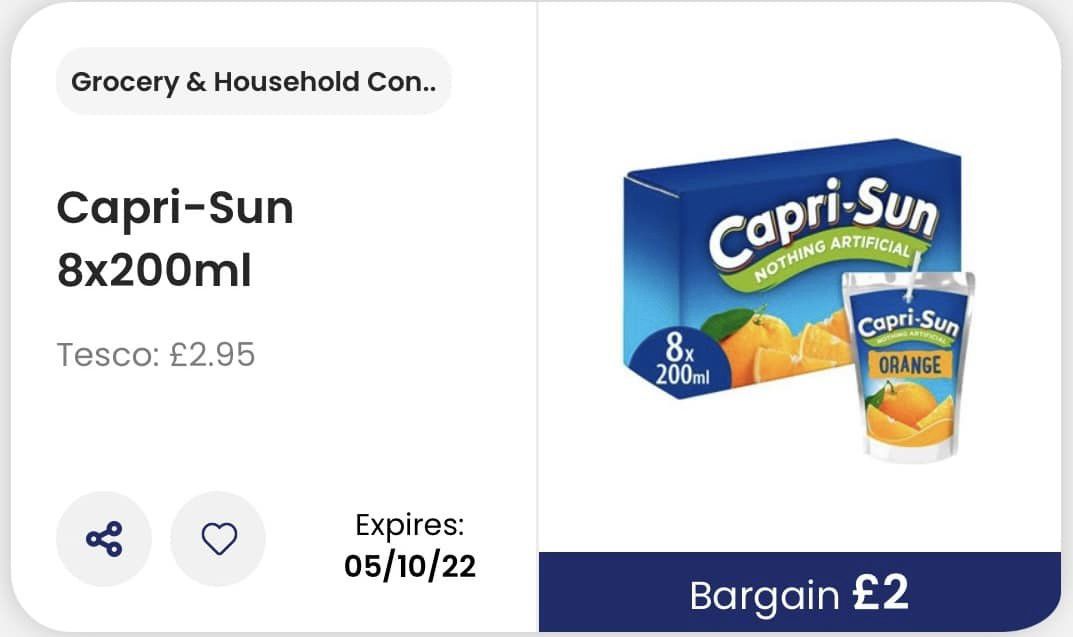Click the orange juice pouch image

906,380
